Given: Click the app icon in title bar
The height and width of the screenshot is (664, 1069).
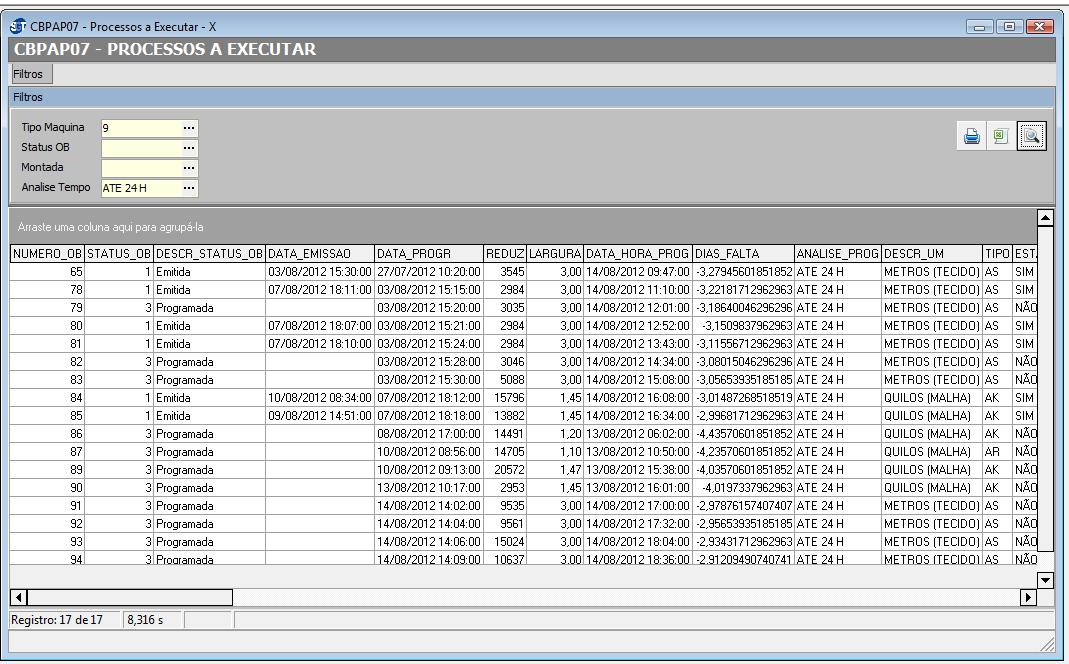Looking at the screenshot, I should [x=19, y=26].
